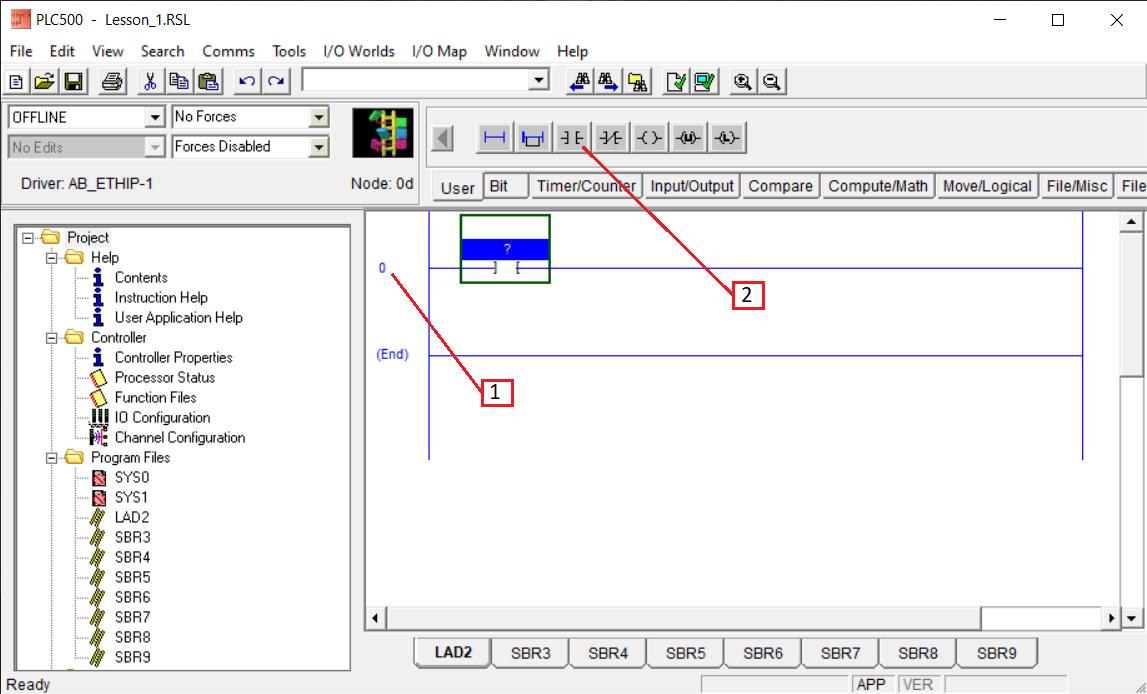Select the Examine If Closed (XIC) instruction
This screenshot has height=694, width=1147.
[x=572, y=137]
